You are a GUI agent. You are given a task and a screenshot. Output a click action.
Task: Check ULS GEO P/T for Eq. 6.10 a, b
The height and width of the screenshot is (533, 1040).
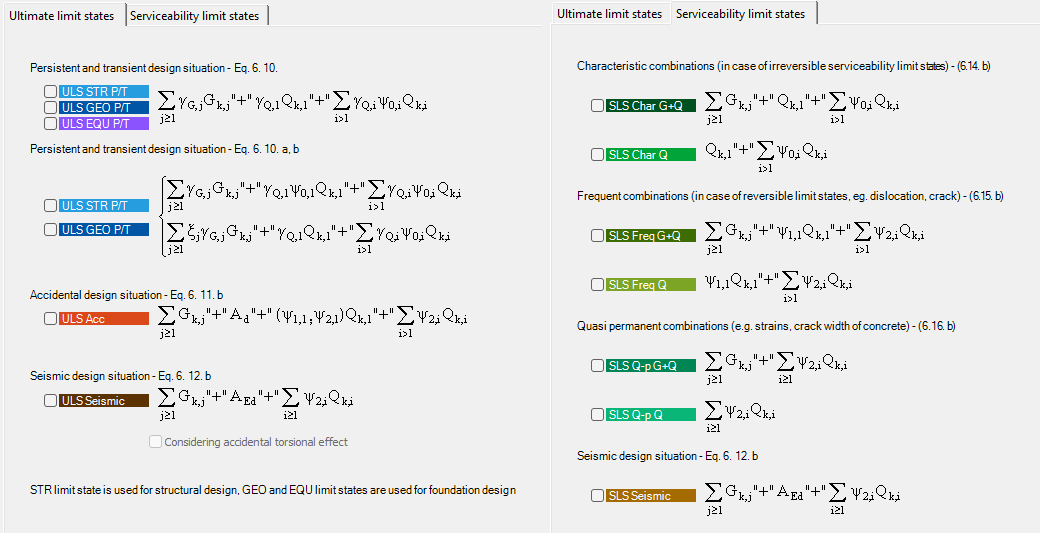pyautogui.click(x=50, y=230)
